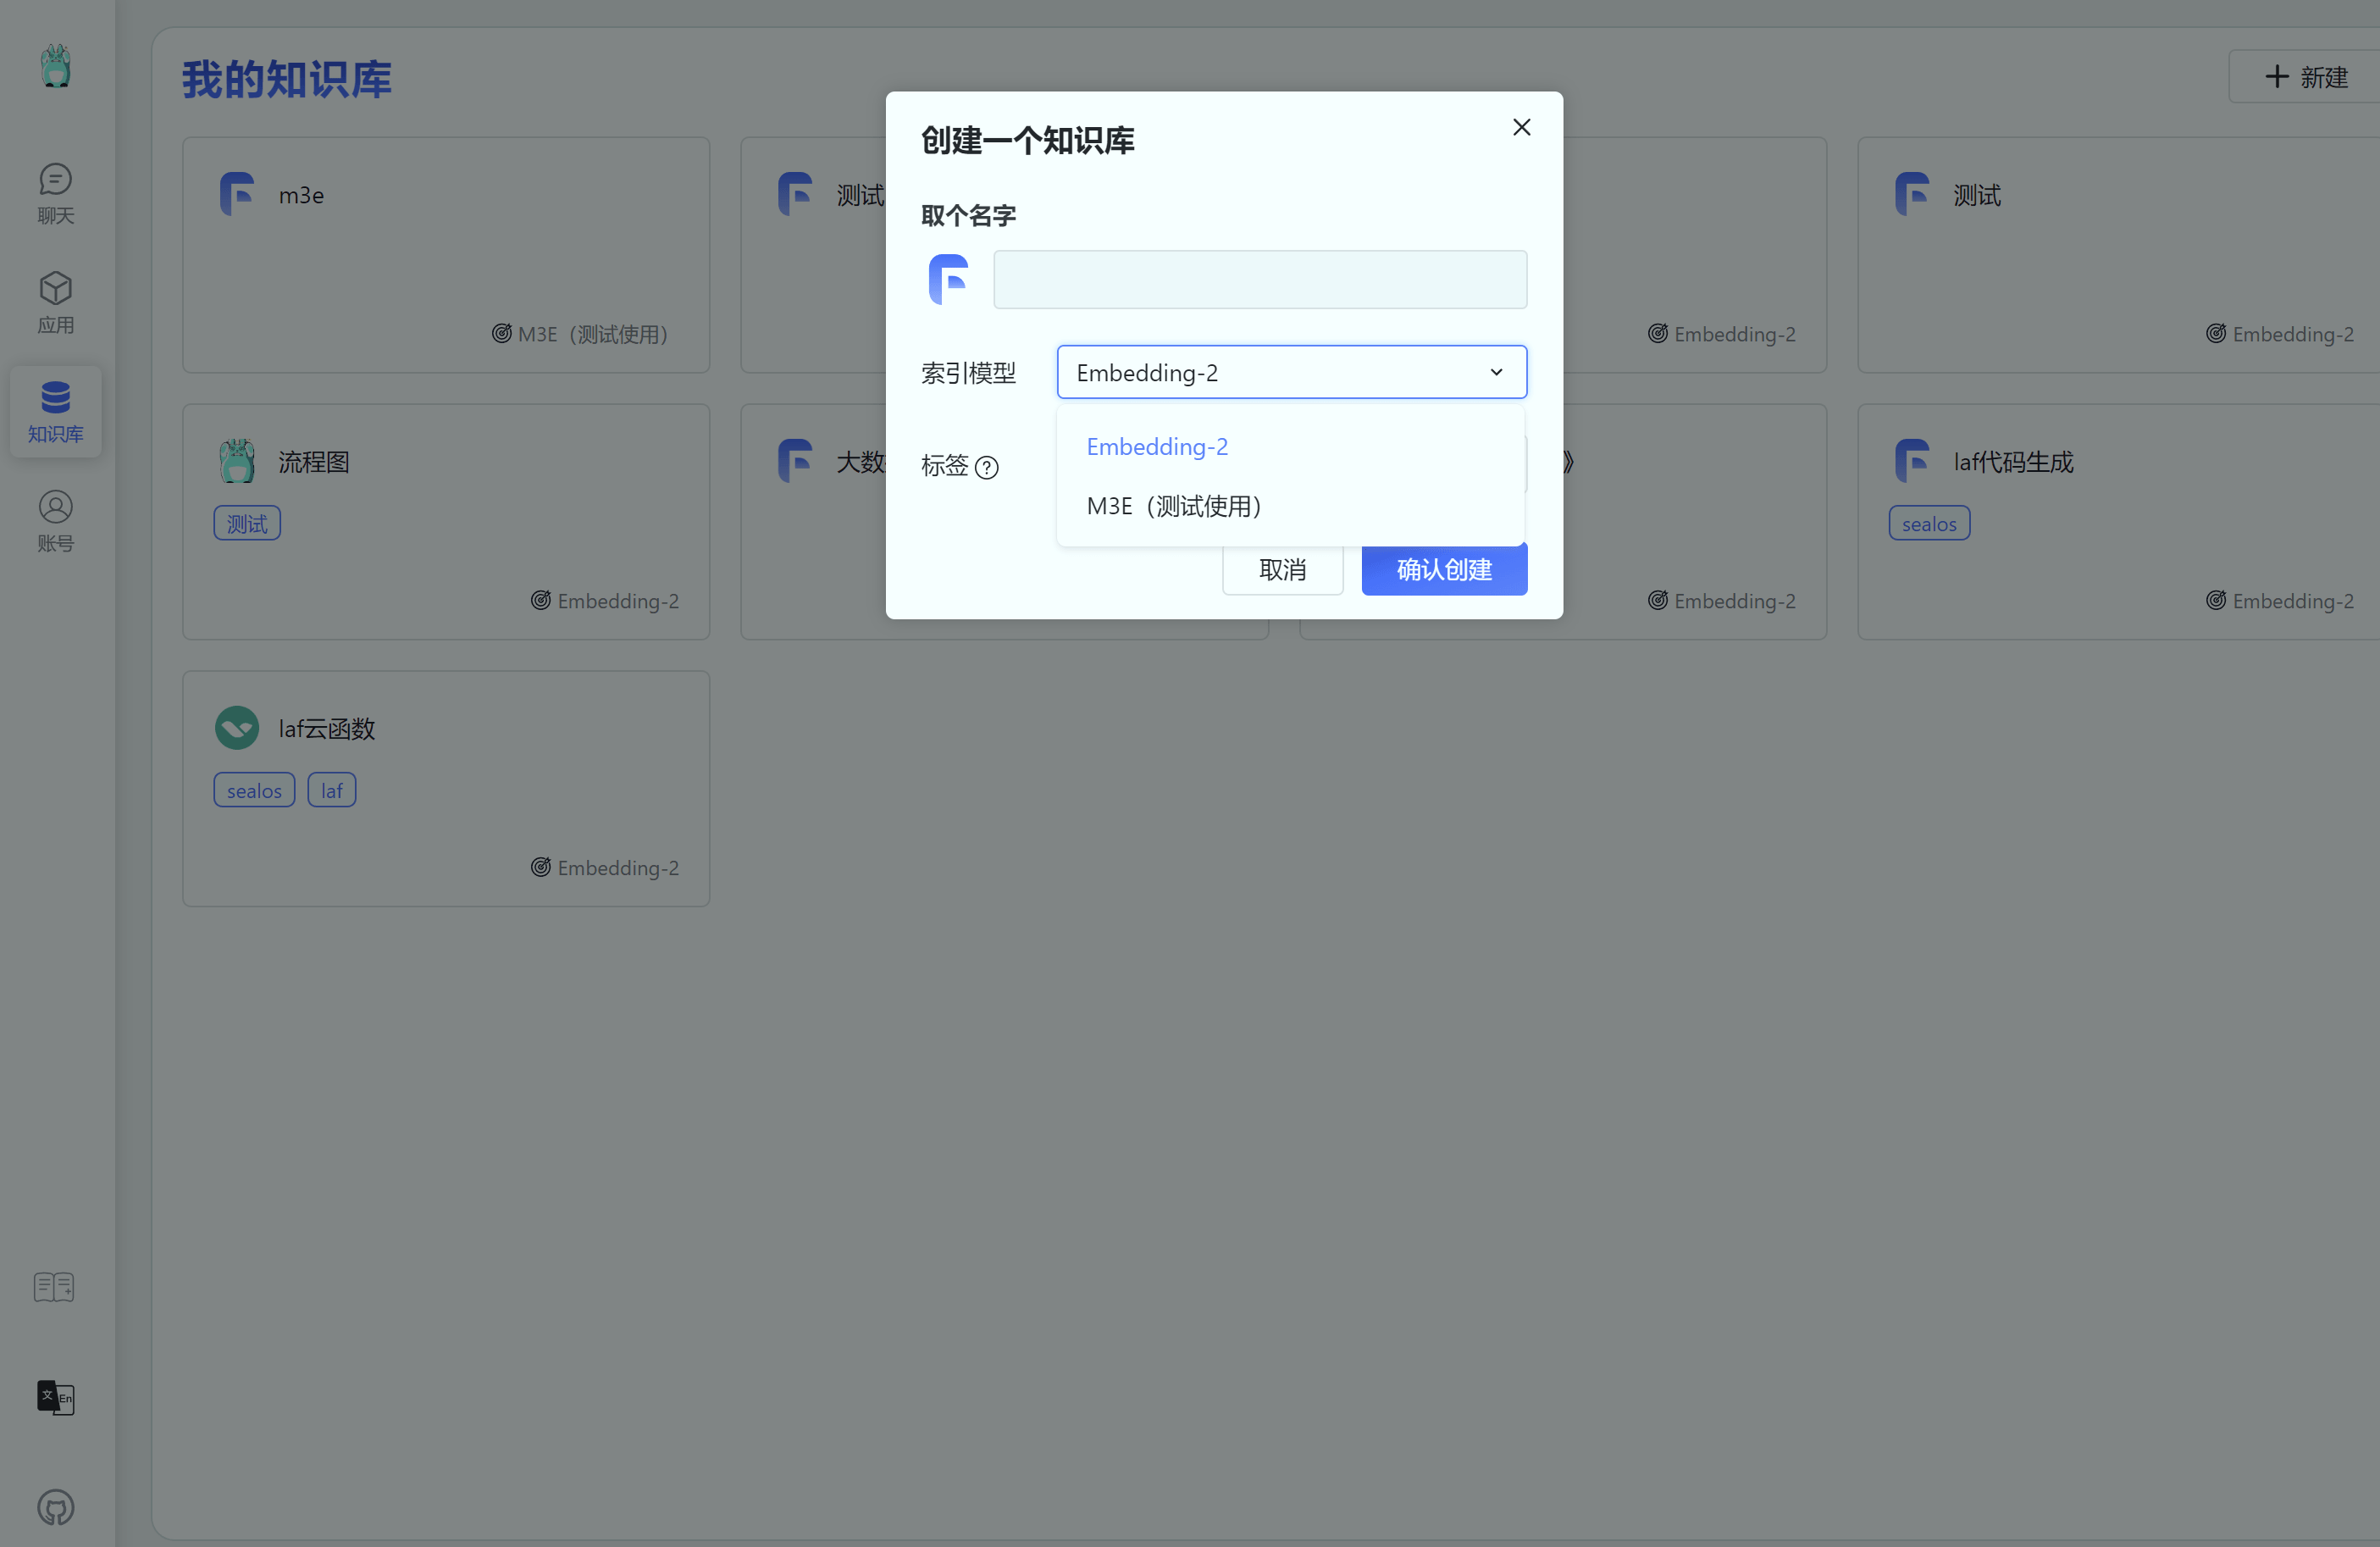Viewport: 2380px width, 1547px height.
Task: Click the language switch icon in sidebar
Action: (55, 1398)
